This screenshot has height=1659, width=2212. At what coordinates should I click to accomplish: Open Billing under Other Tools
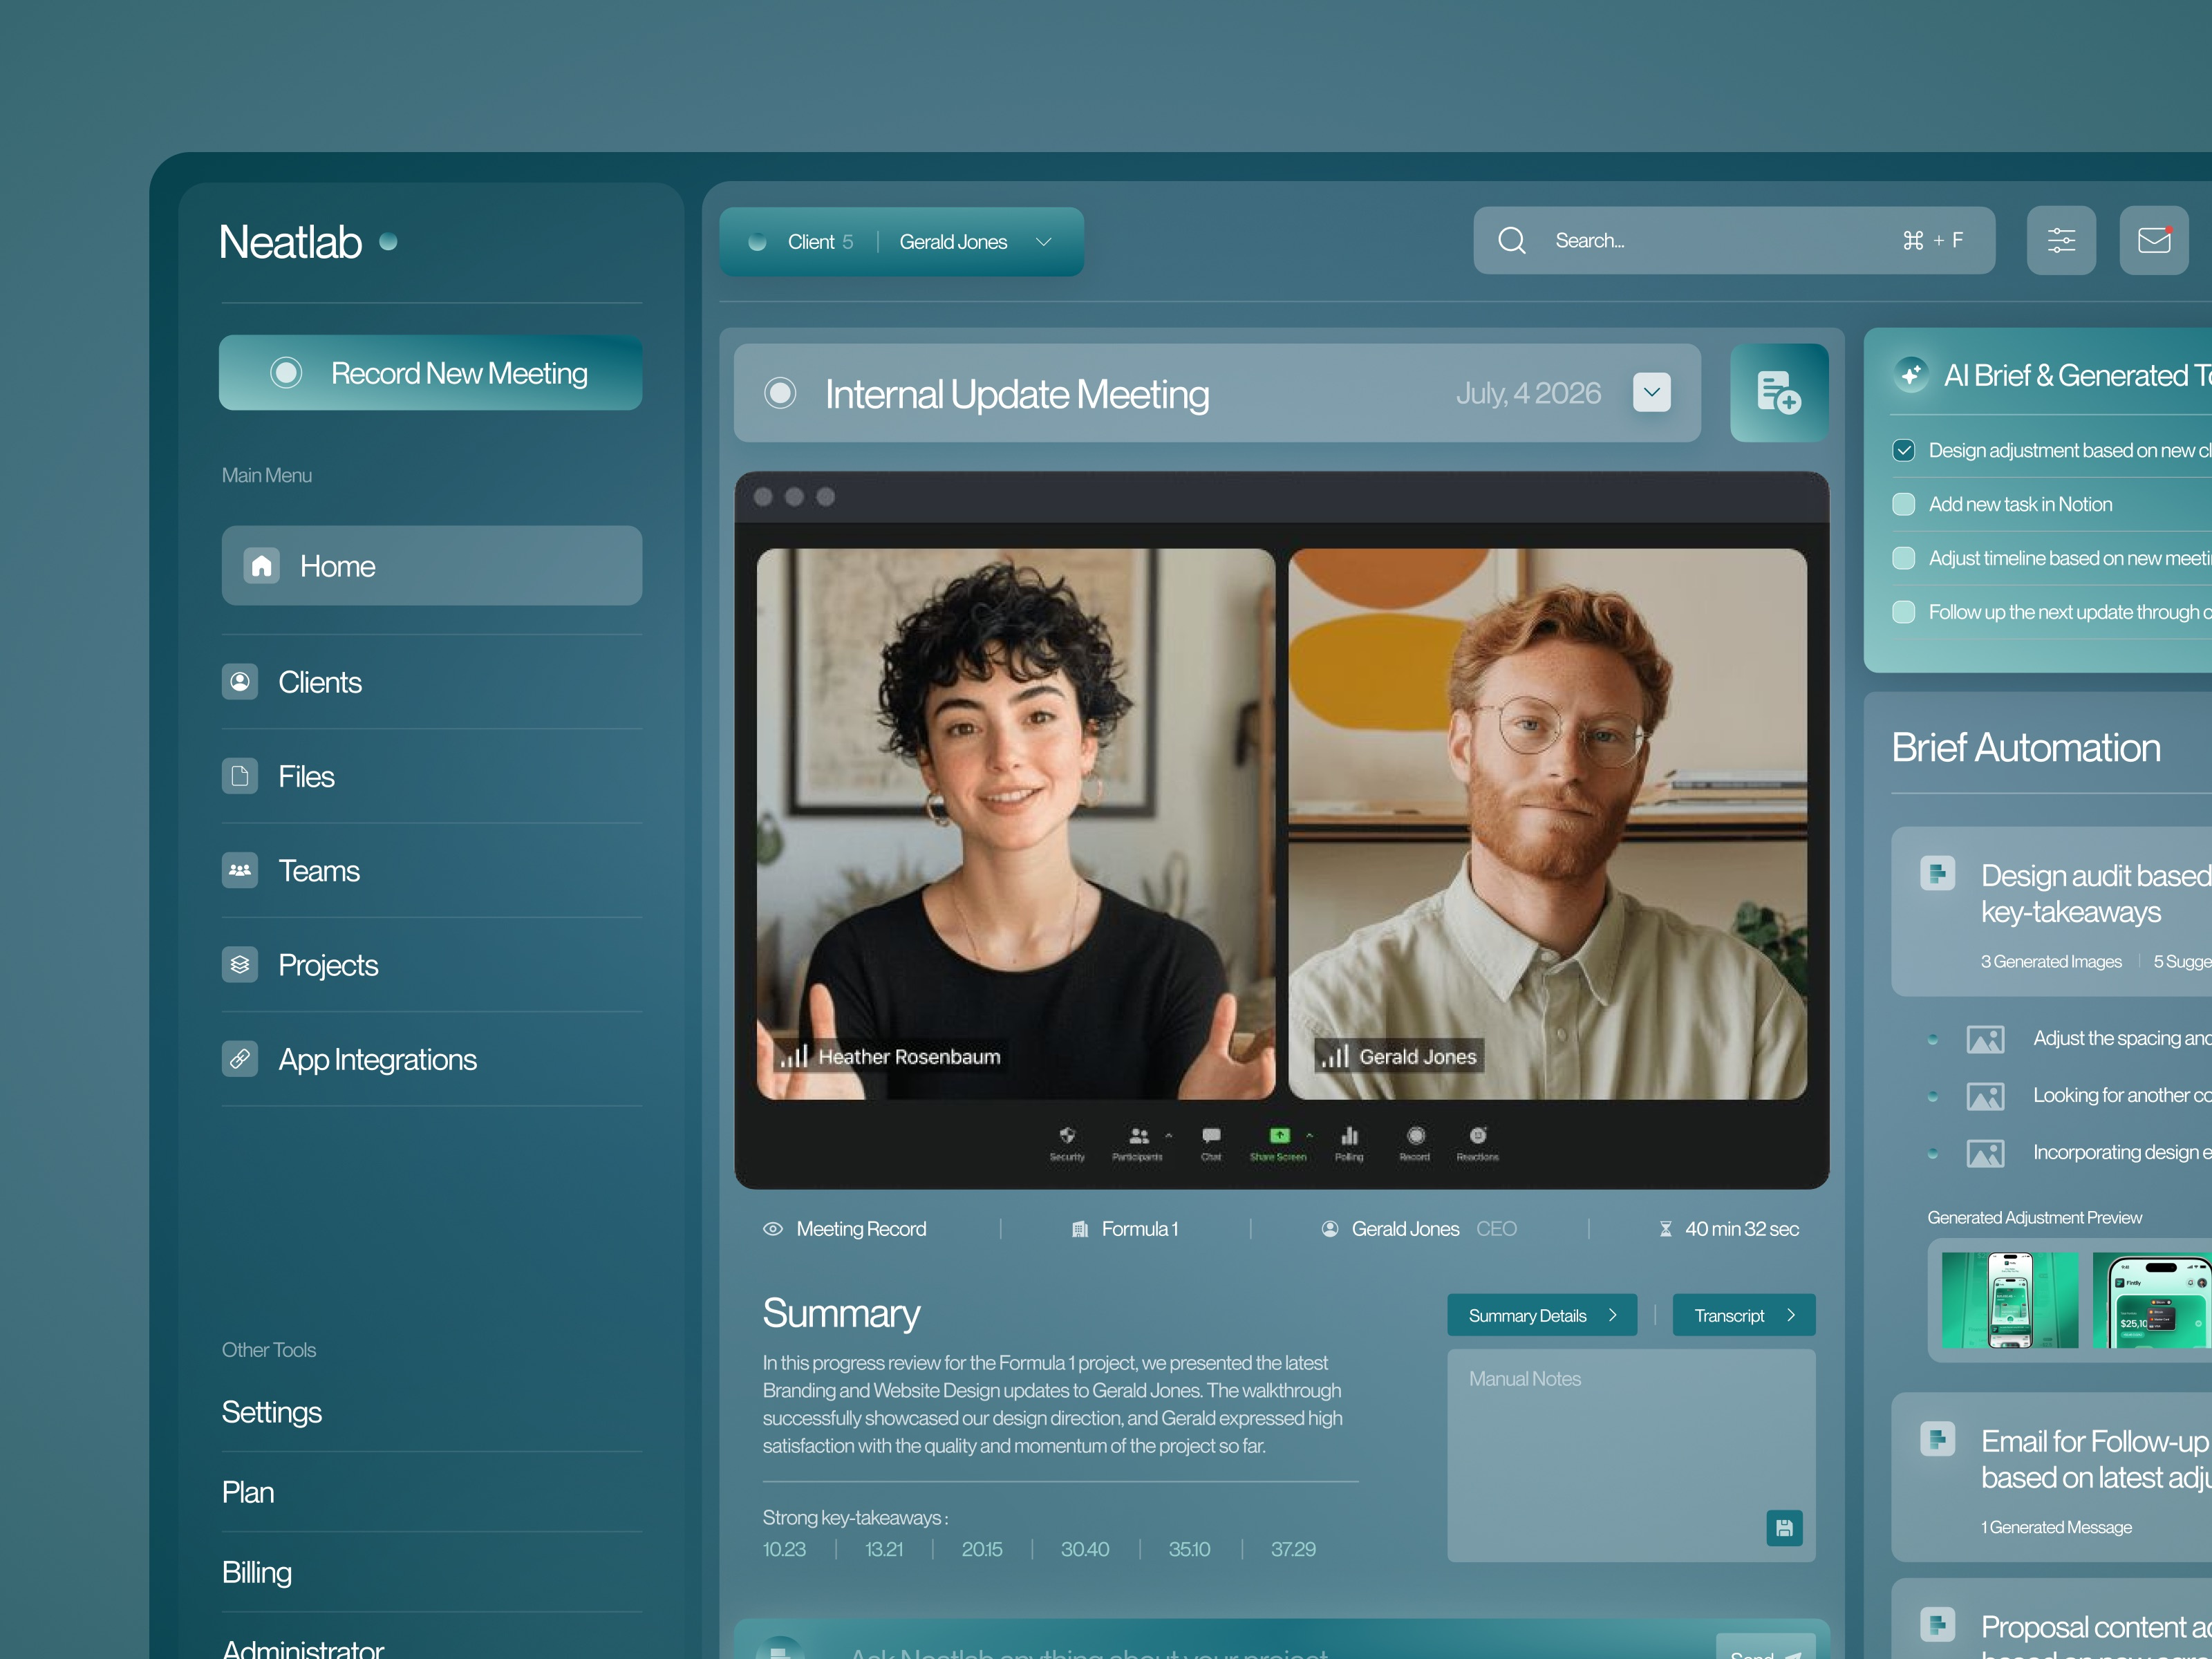click(257, 1572)
